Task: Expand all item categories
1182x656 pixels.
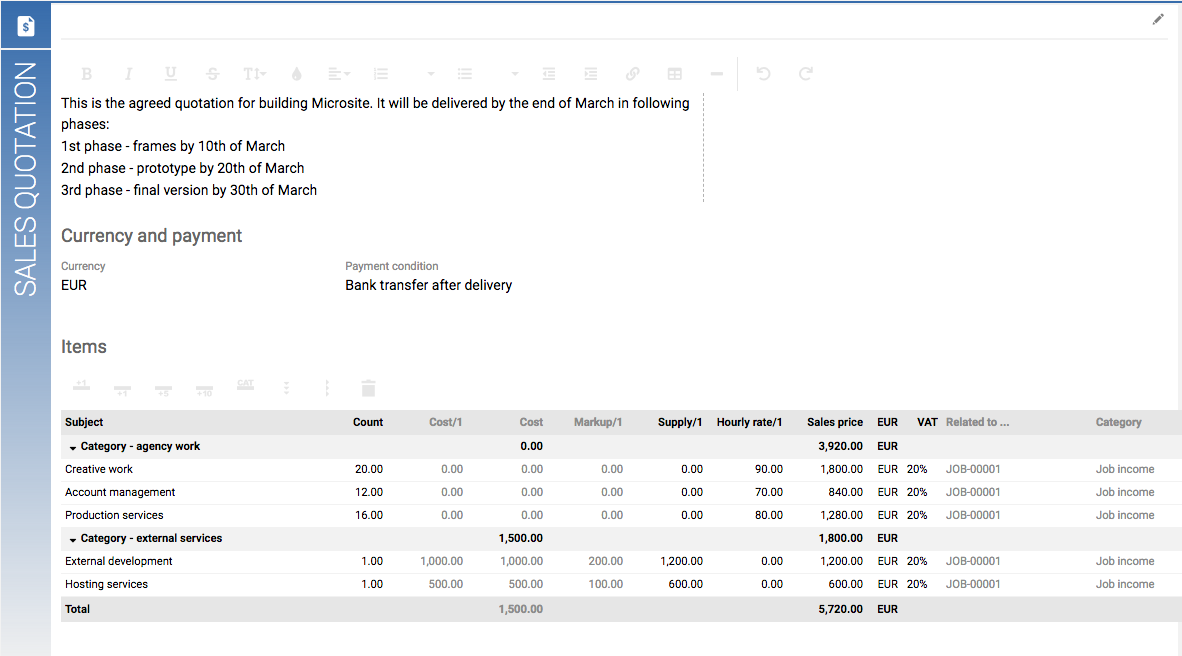Action: [286, 388]
